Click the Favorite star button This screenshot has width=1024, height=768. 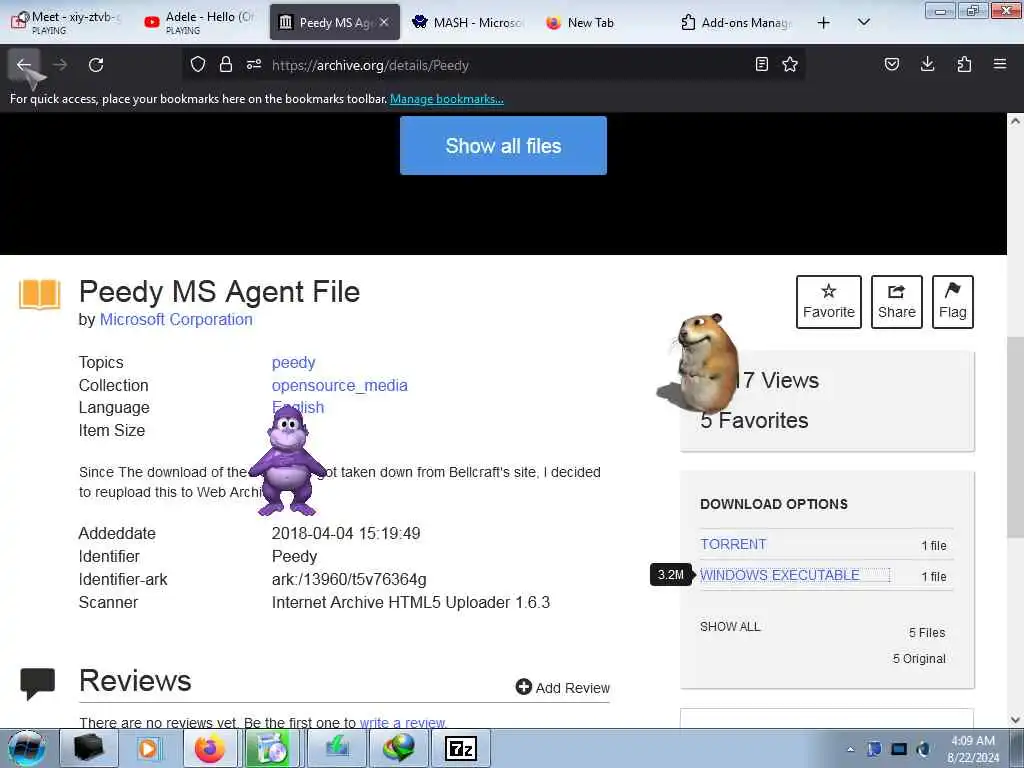click(x=829, y=302)
